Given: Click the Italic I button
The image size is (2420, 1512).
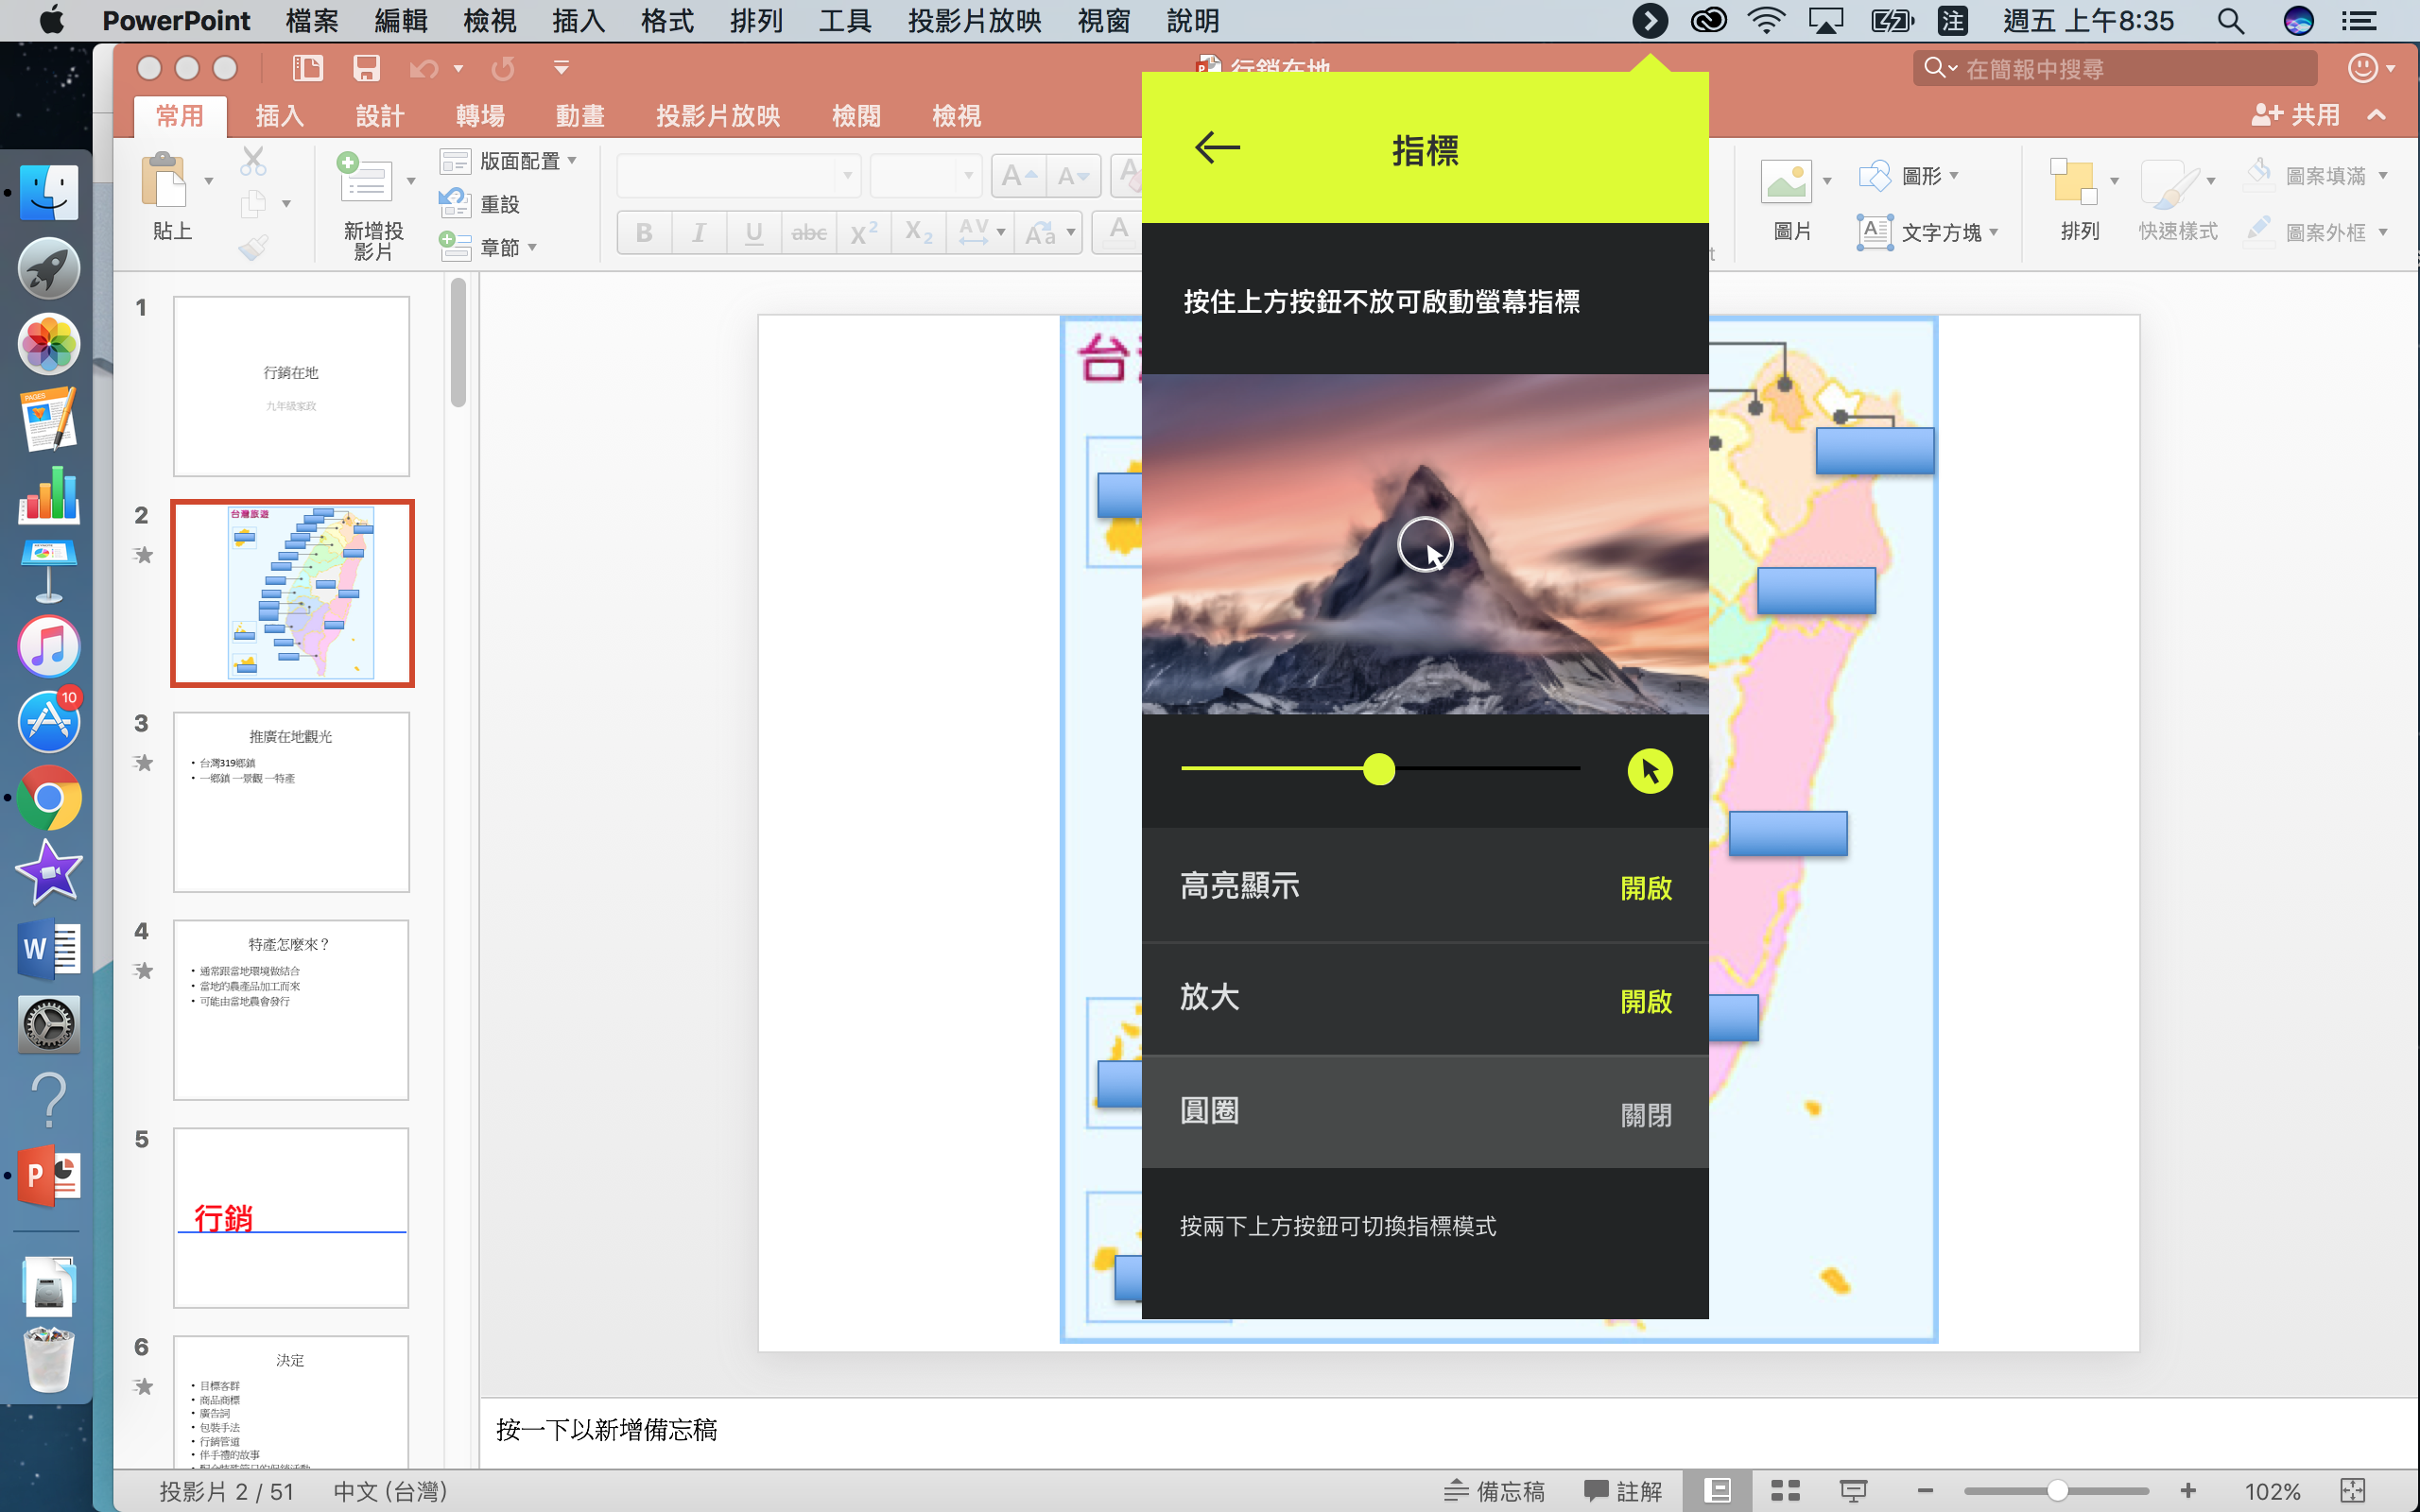Looking at the screenshot, I should tap(699, 233).
